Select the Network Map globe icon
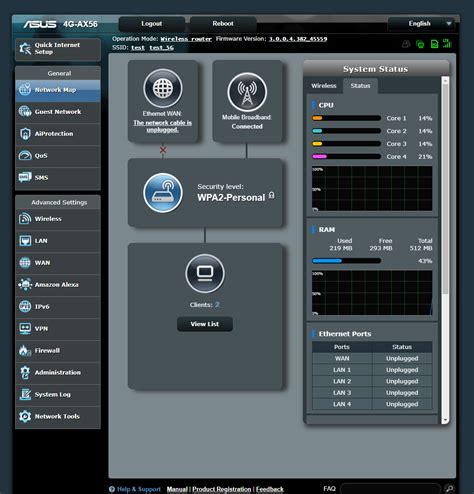Viewport: 474px width, 494px height. pyautogui.click(x=25, y=89)
